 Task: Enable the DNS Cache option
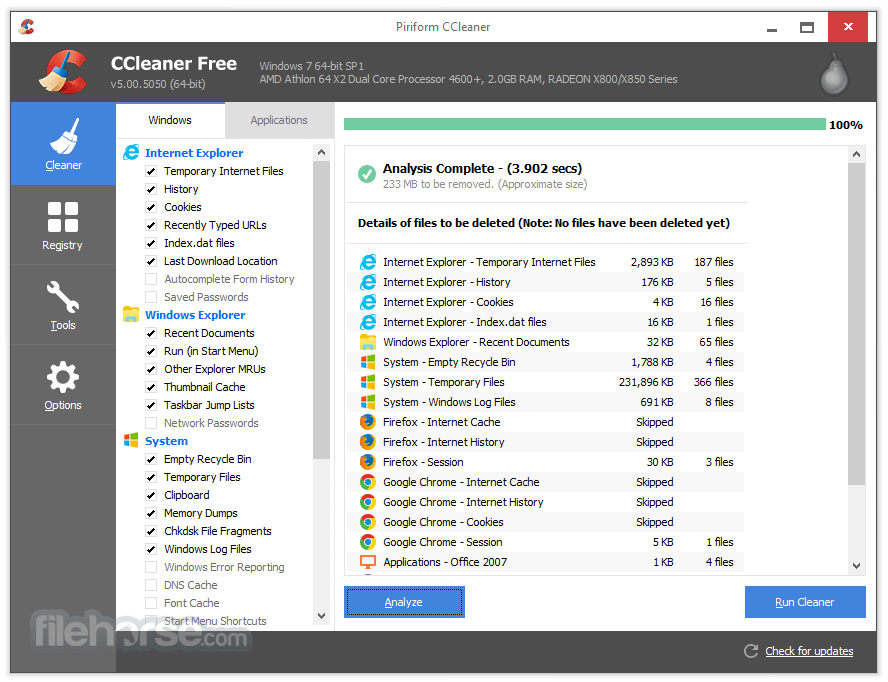click(x=152, y=585)
